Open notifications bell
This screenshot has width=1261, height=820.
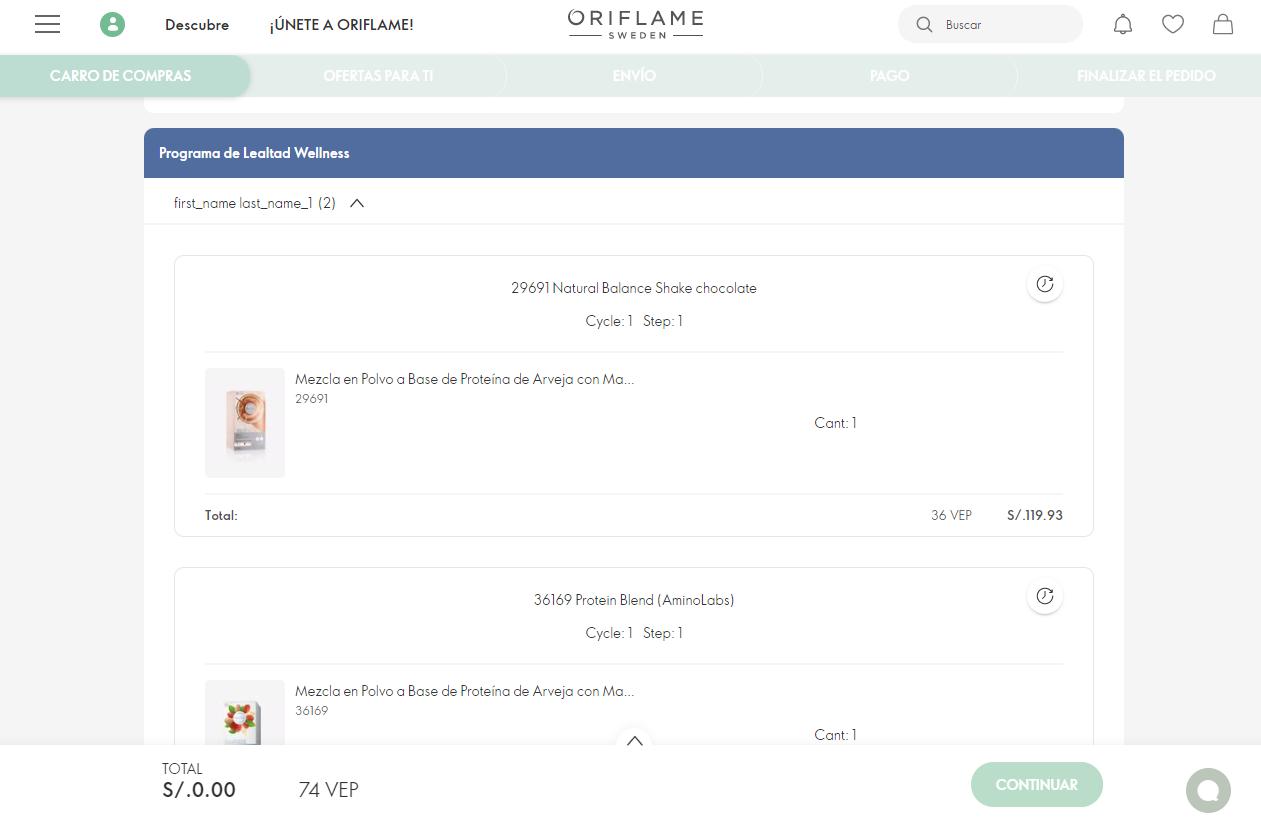[x=1123, y=25]
